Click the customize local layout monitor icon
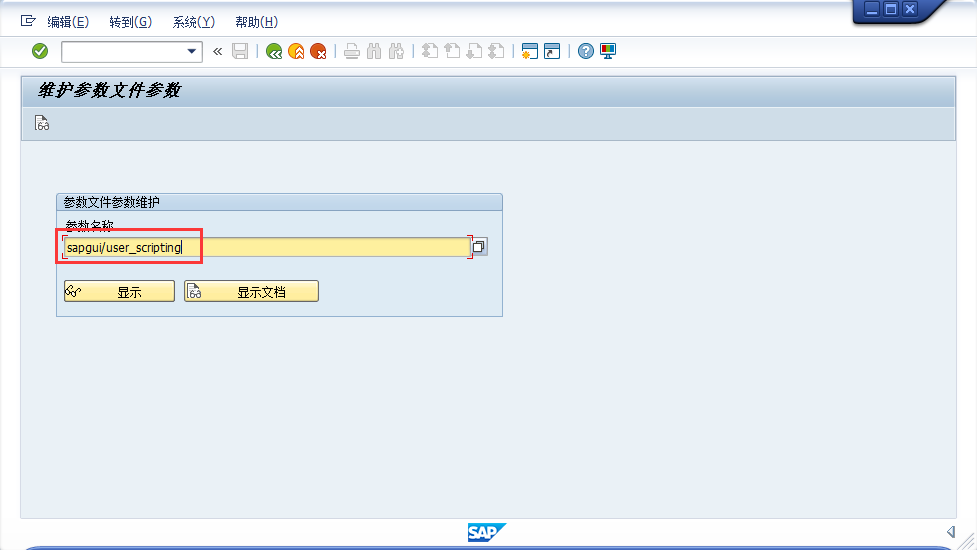Screen dimensions: 977x550 [x=608, y=51]
